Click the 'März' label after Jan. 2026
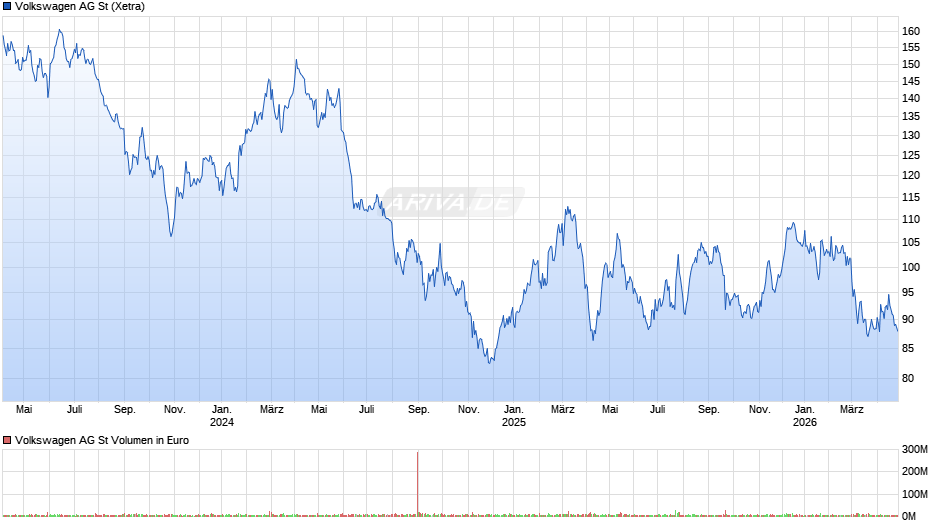This screenshot has height=526, width=940. pos(851,410)
